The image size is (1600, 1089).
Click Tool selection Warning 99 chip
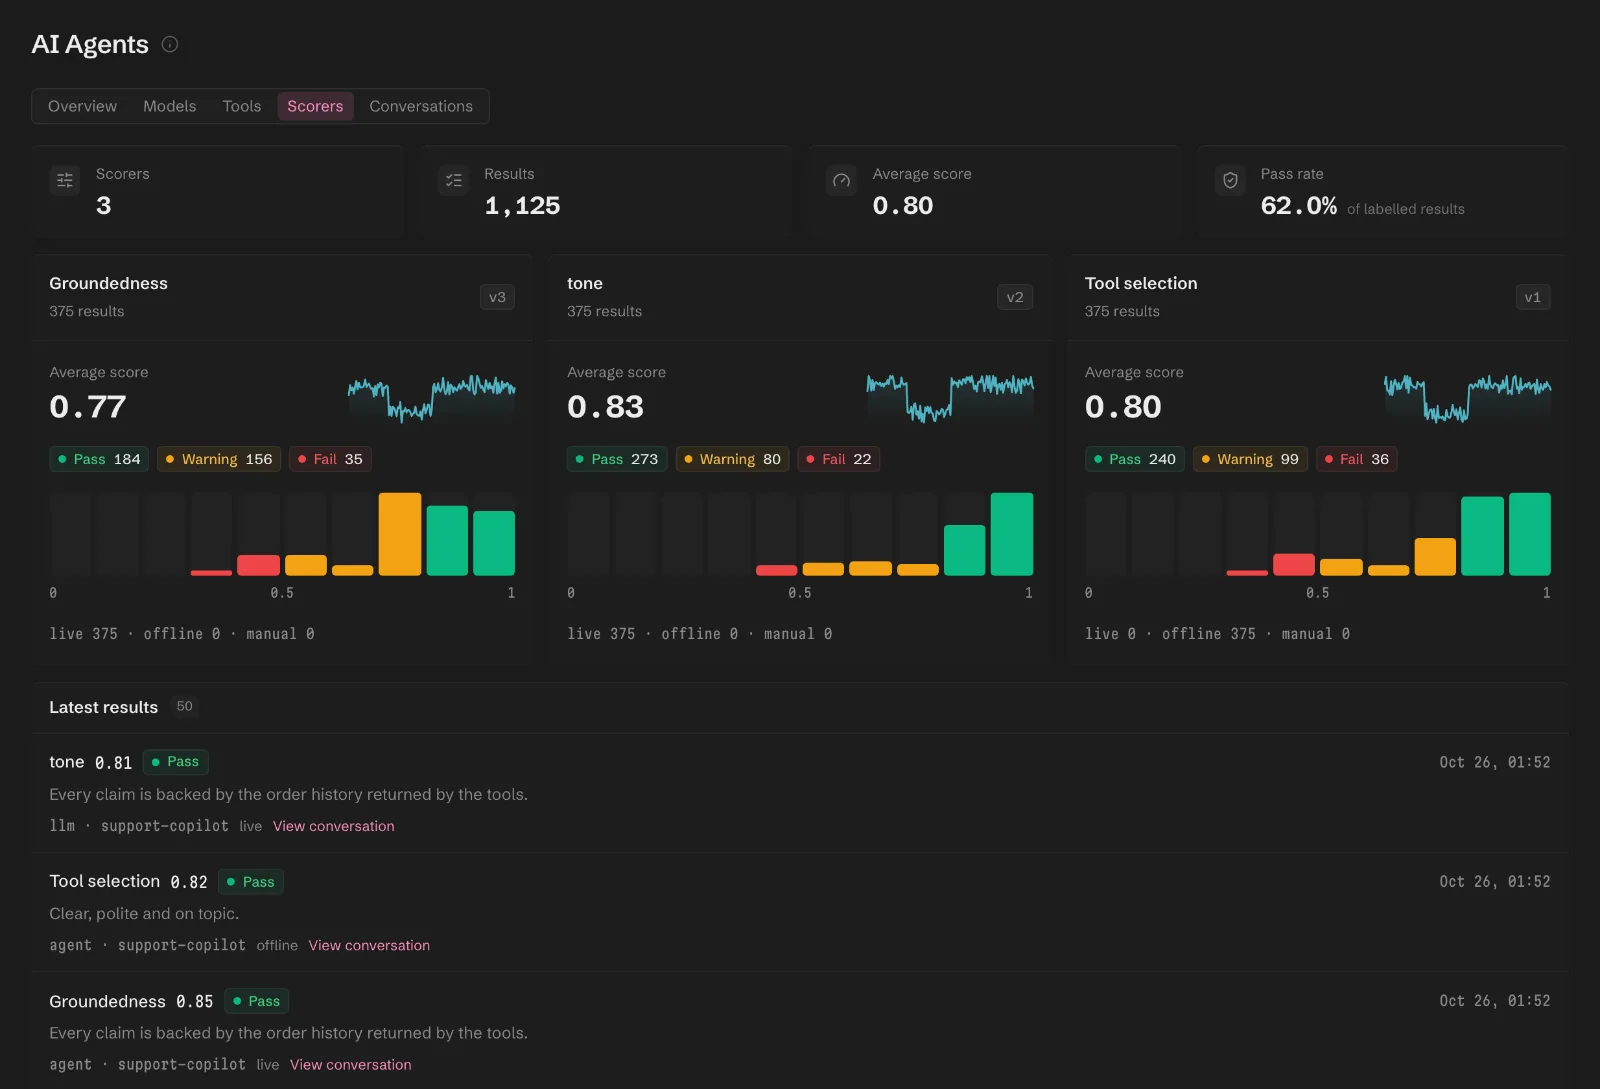click(x=1250, y=459)
